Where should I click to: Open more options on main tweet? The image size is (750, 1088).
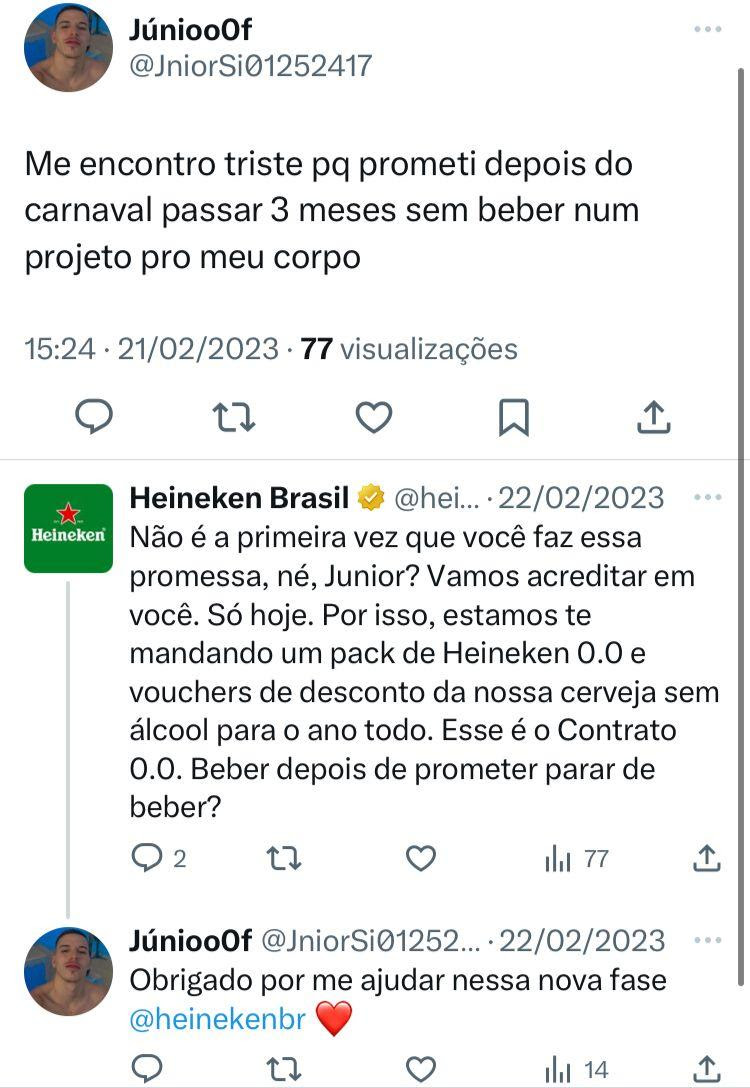707,30
